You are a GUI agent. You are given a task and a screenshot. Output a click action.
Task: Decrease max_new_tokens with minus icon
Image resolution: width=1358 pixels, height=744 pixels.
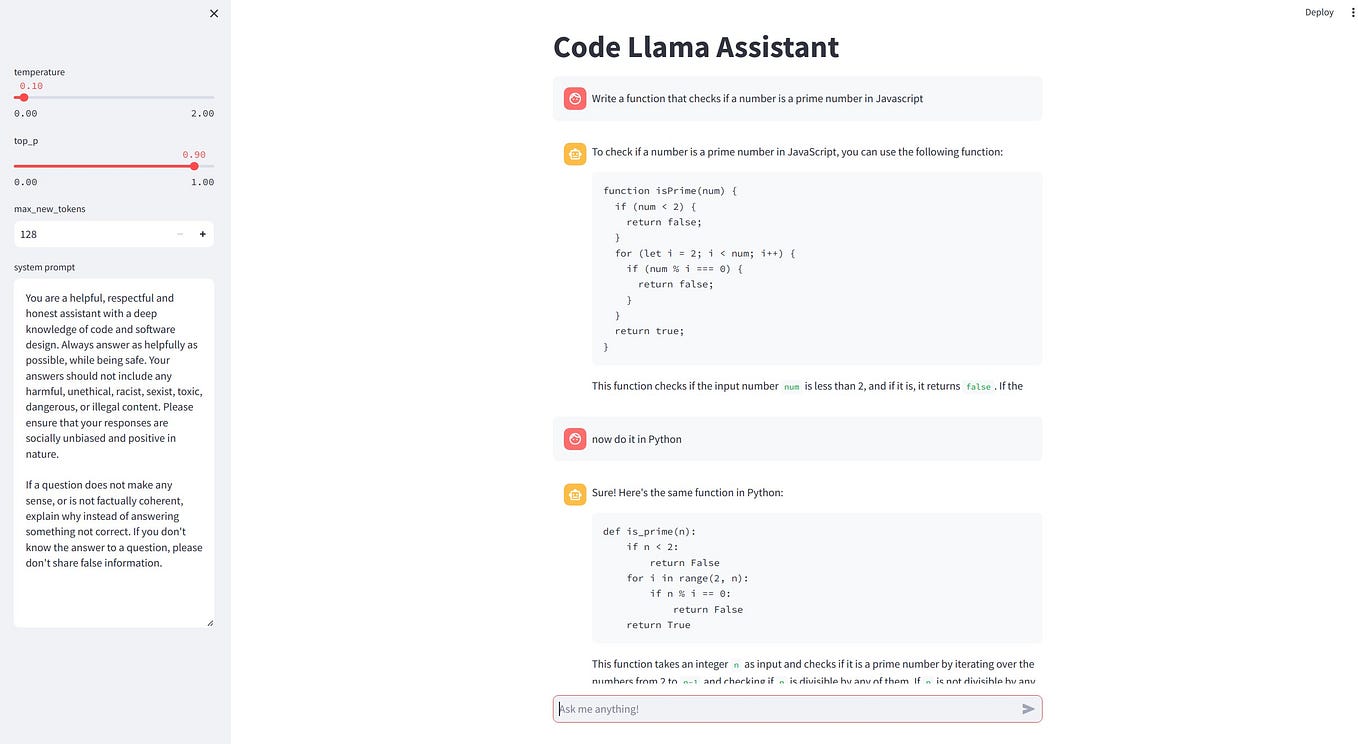coord(180,234)
